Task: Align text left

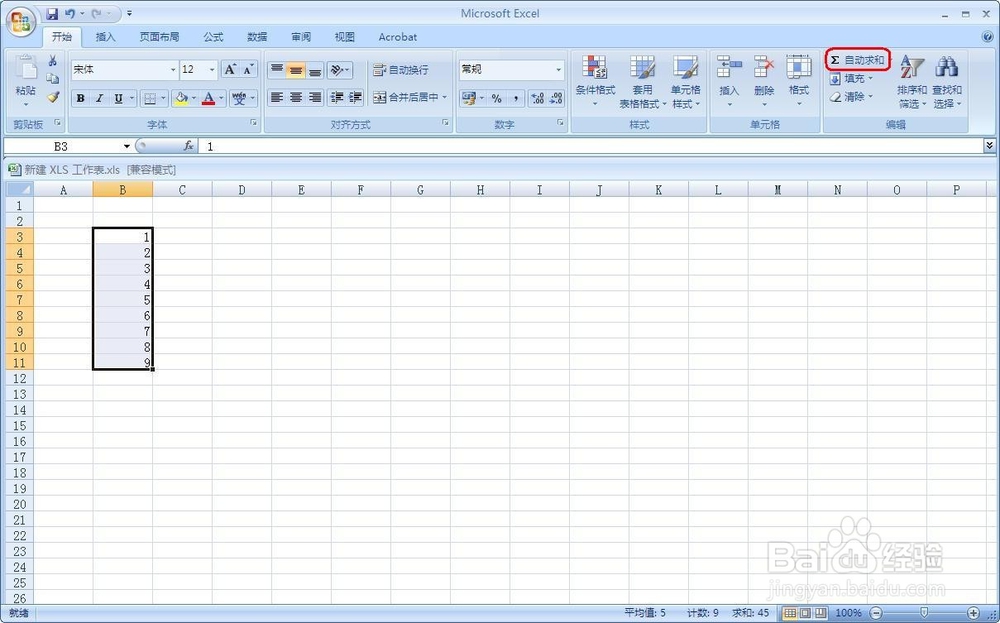Action: (x=276, y=98)
